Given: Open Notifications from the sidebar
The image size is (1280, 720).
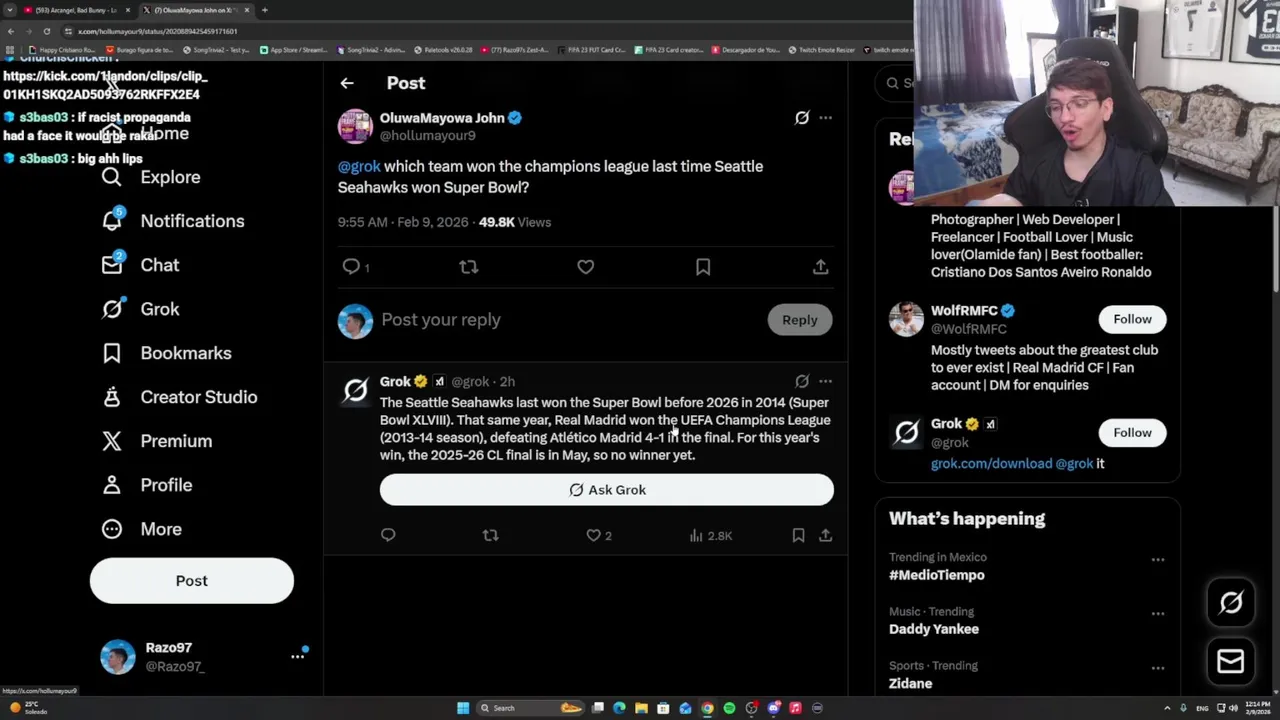Looking at the screenshot, I should point(173,221).
